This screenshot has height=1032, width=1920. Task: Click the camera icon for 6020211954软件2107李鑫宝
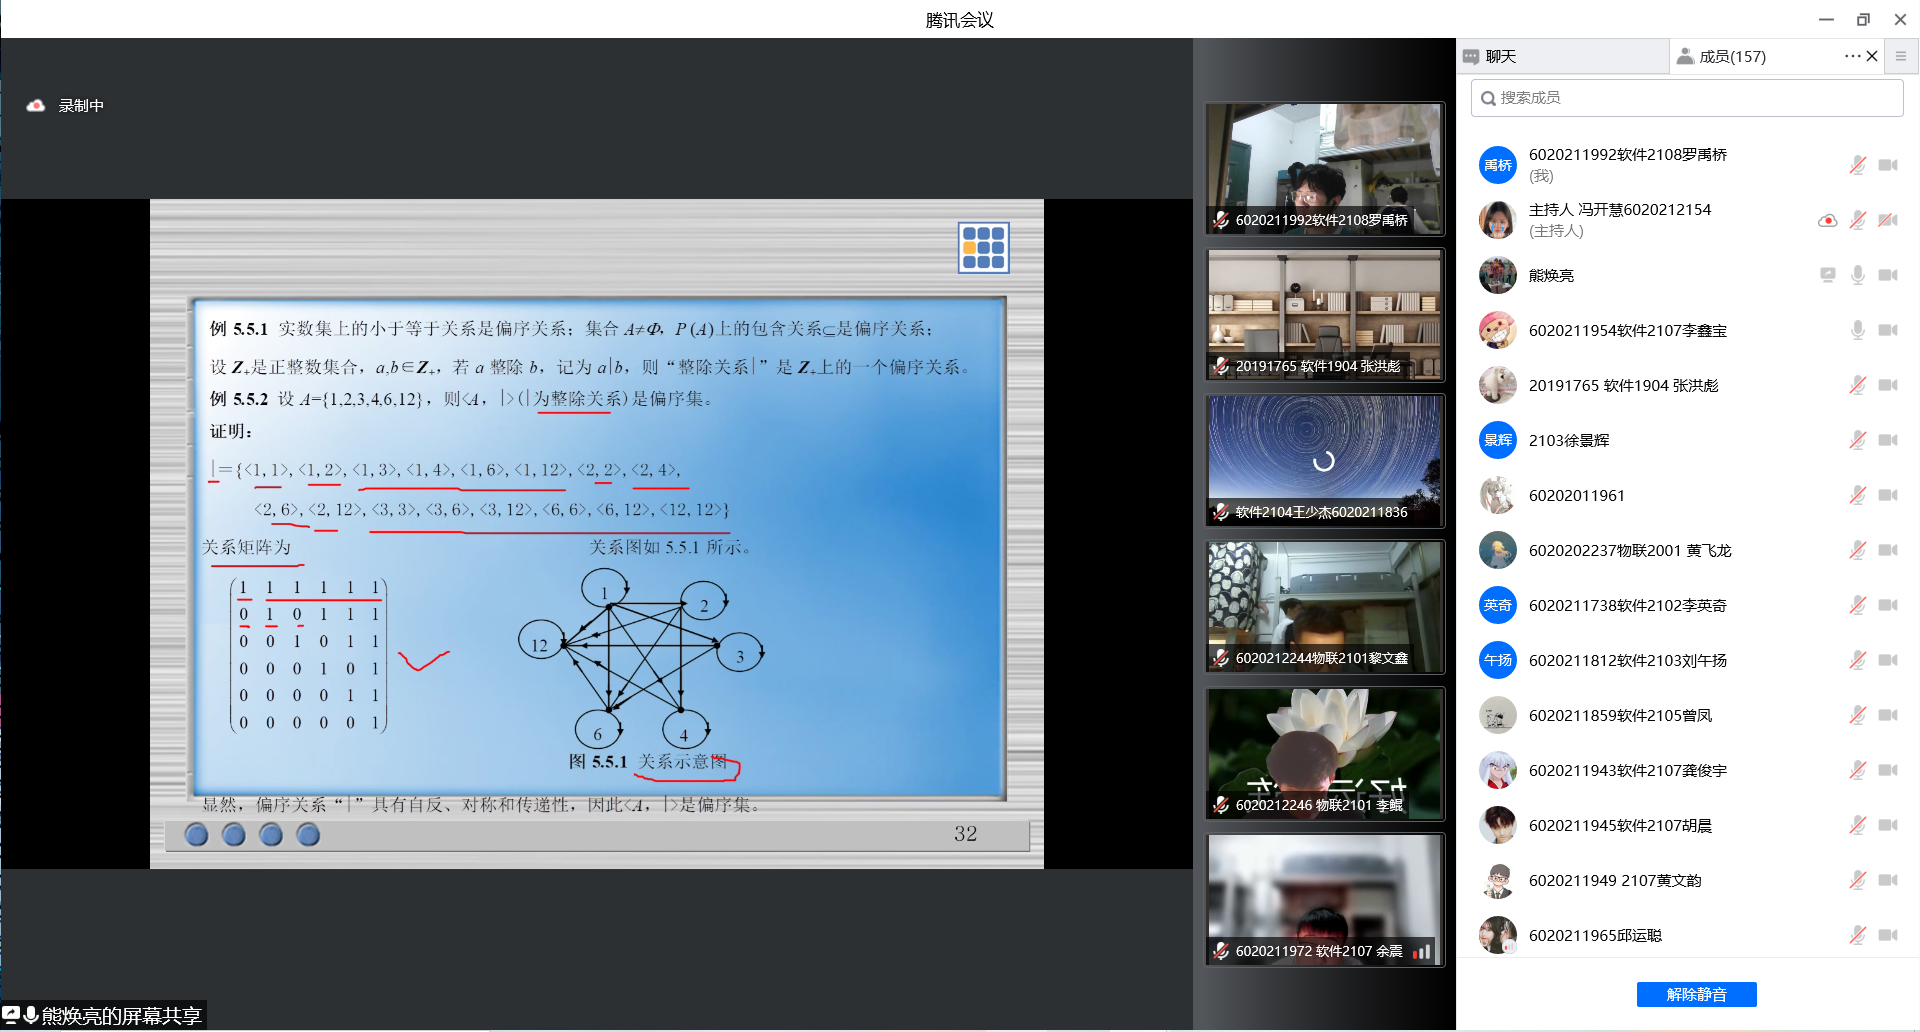(x=1887, y=330)
